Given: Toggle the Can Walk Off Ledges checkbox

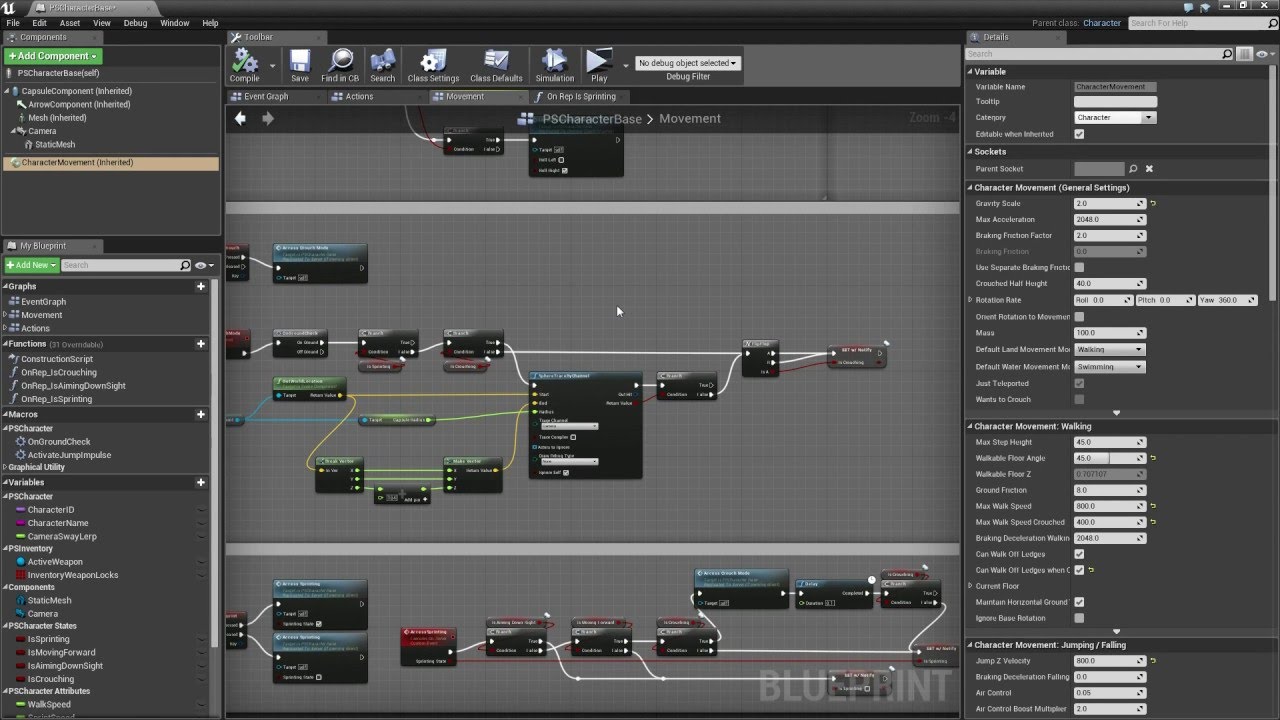Looking at the screenshot, I should coord(1079,554).
